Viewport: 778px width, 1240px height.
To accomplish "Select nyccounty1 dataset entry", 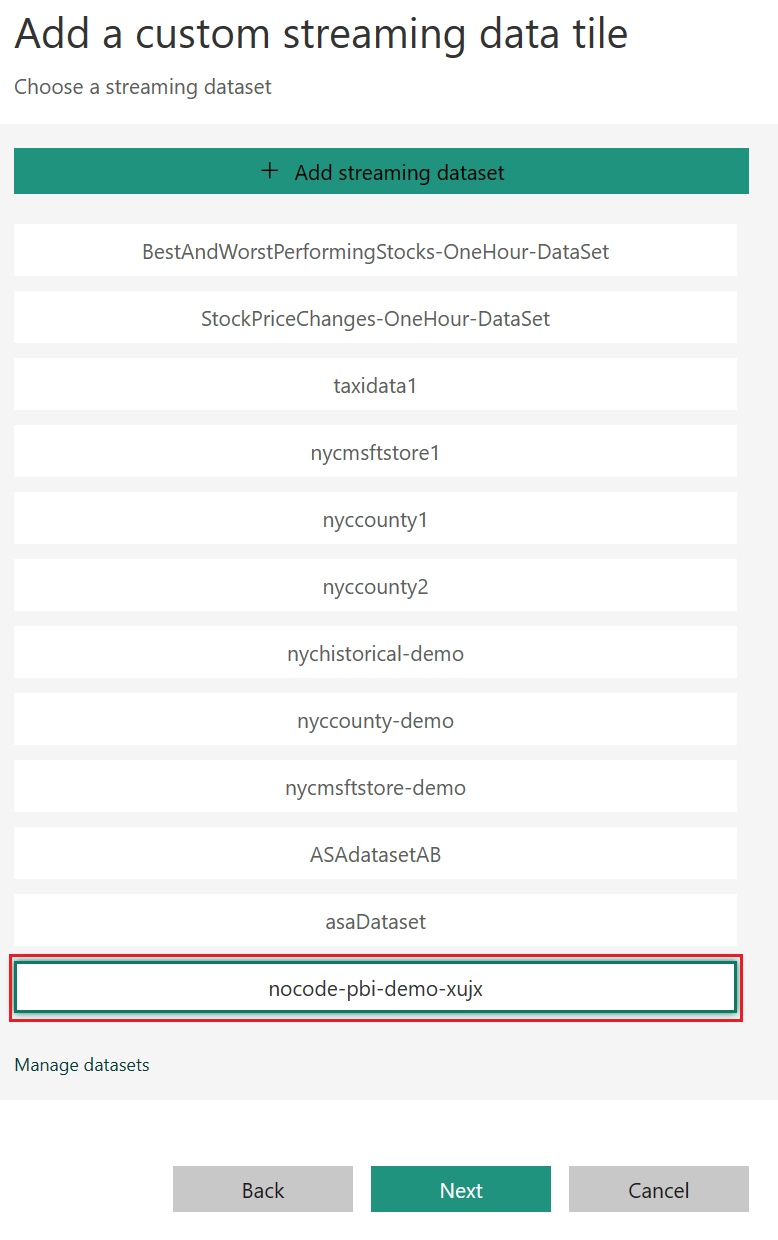I will point(375,518).
